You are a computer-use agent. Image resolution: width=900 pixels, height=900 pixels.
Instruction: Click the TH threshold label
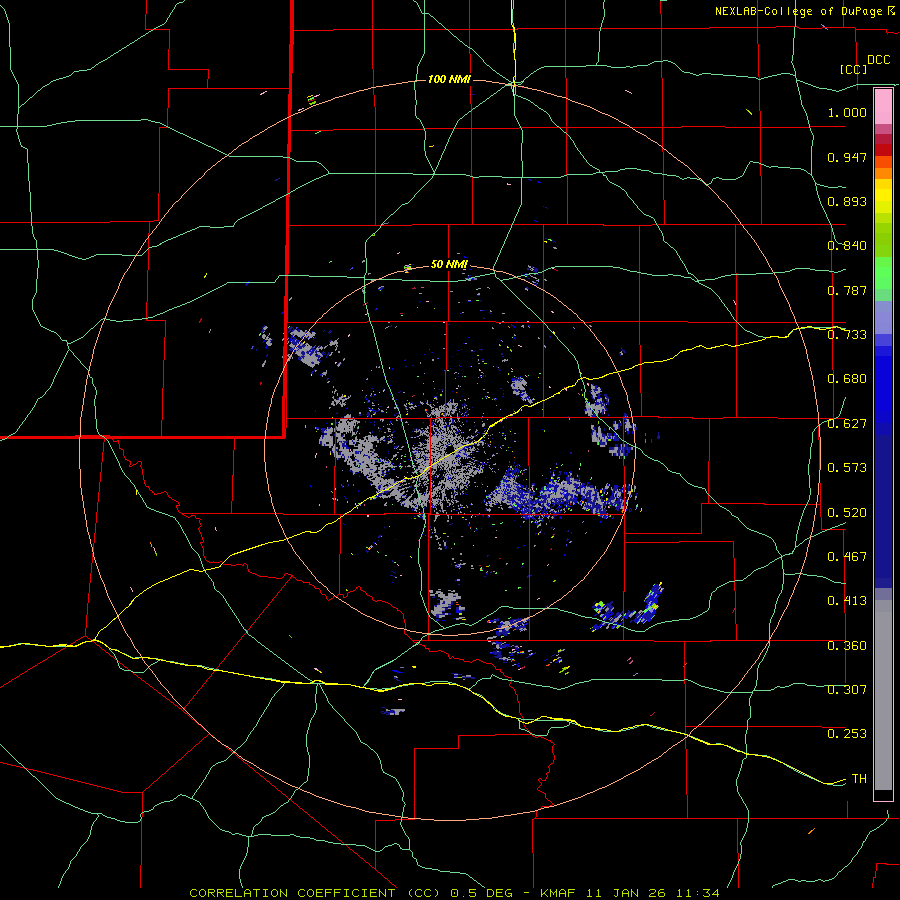click(859, 779)
